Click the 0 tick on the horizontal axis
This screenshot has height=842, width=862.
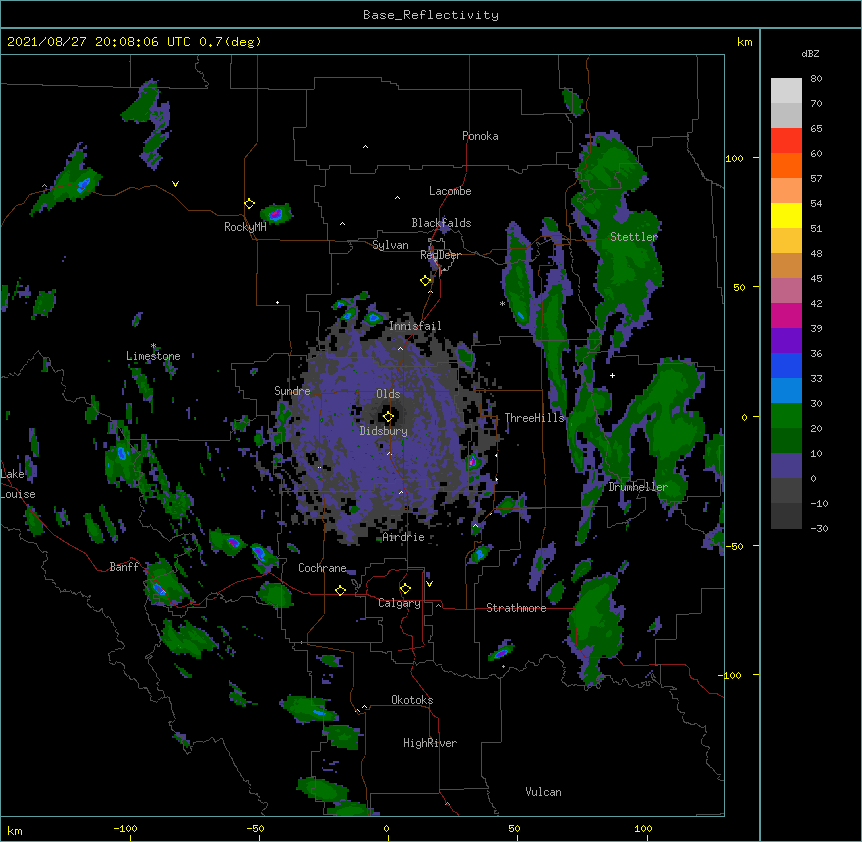[386, 829]
